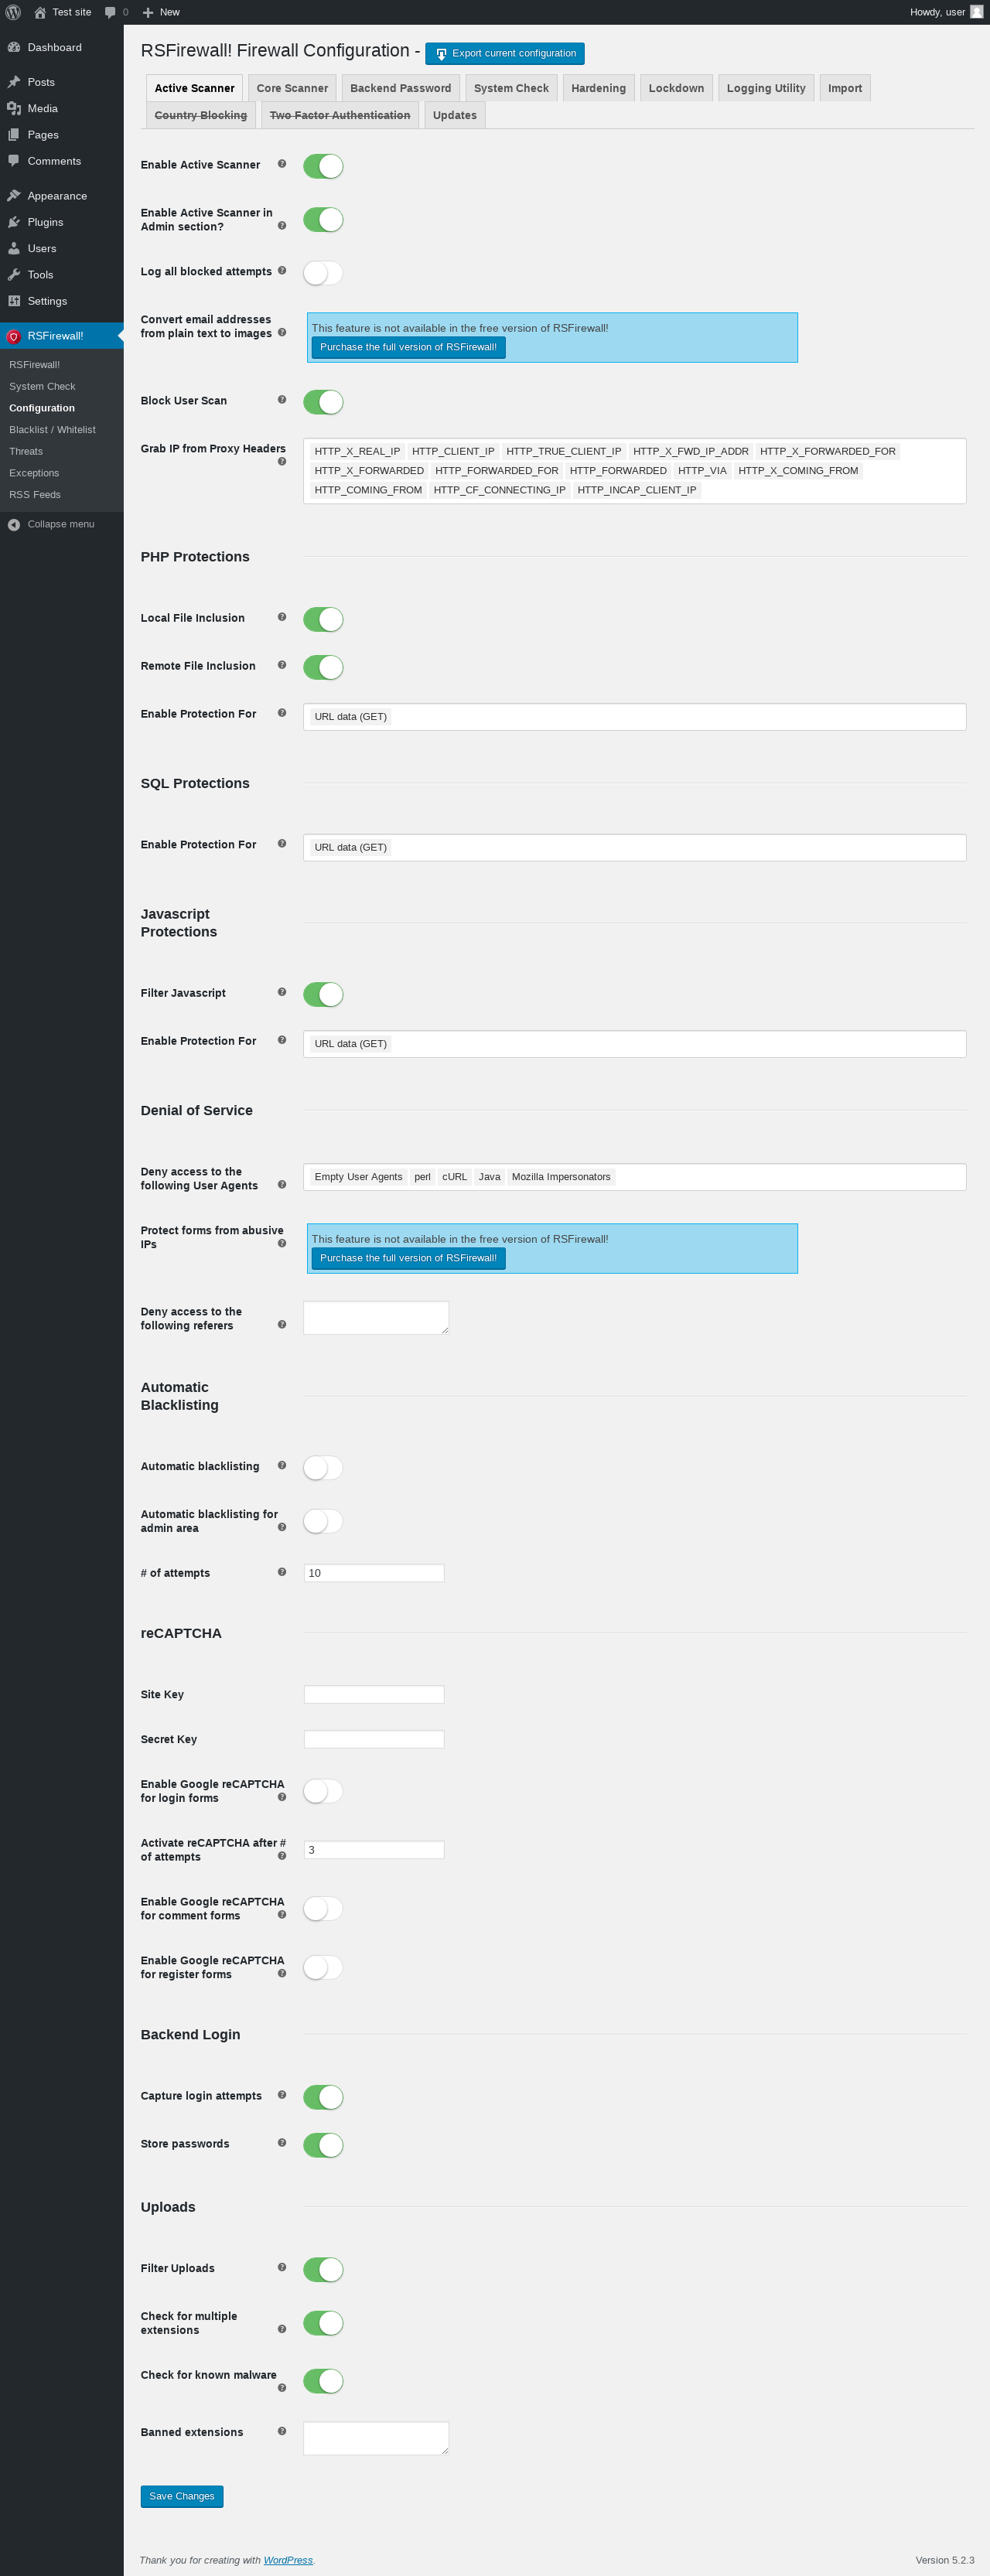This screenshot has height=2576, width=990.
Task: Click the help icon beside Filter Javascript
Action: click(282, 992)
